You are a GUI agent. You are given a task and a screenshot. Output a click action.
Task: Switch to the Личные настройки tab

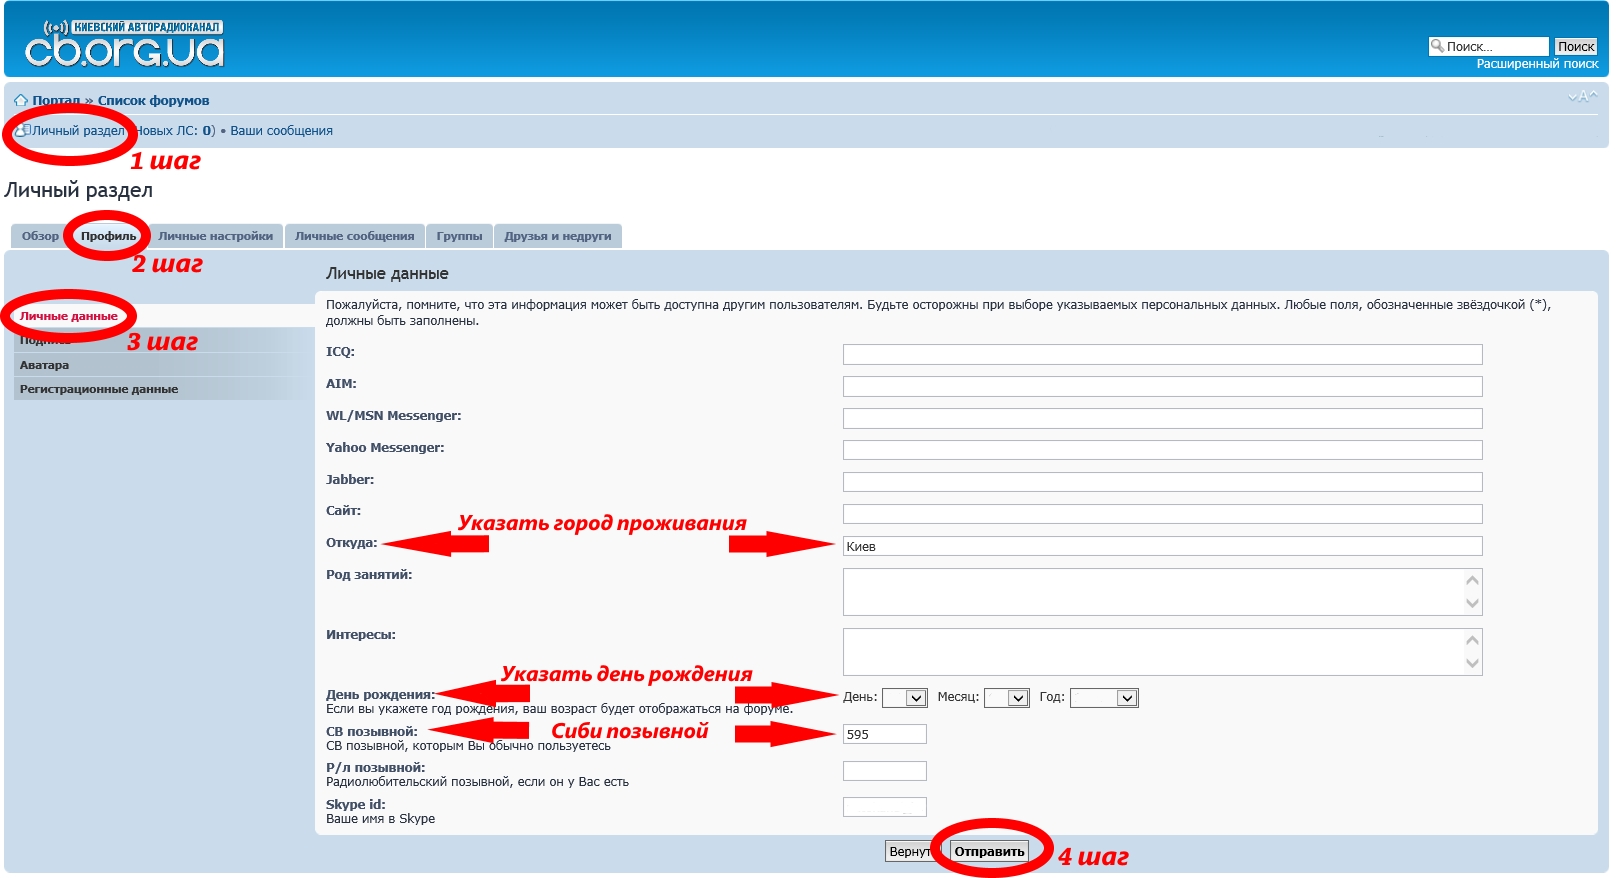(x=215, y=236)
